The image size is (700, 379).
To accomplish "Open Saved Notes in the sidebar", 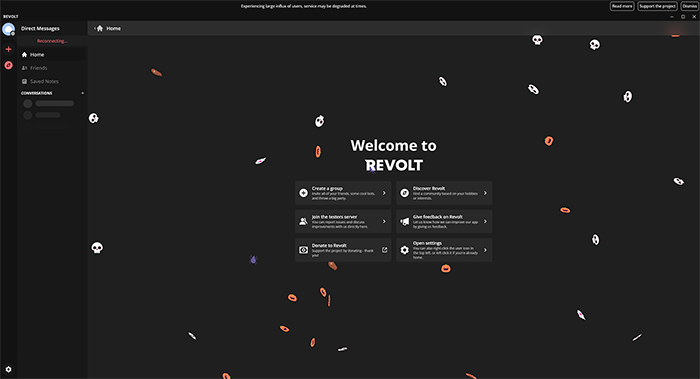I will [x=53, y=81].
